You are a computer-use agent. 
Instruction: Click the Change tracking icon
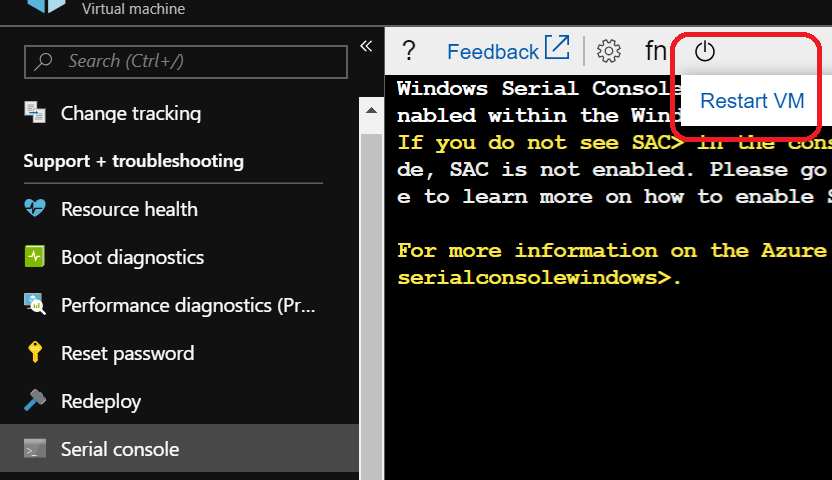(35, 113)
